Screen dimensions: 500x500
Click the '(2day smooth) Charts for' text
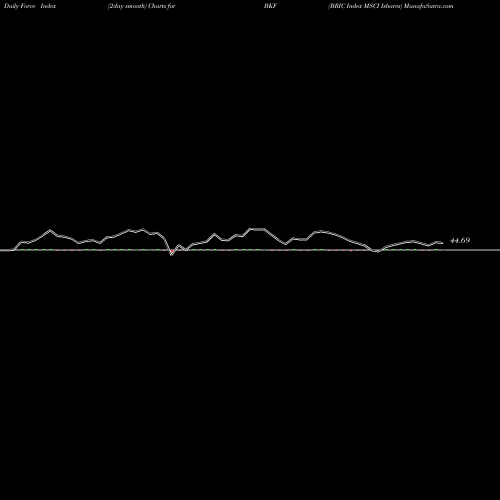[x=142, y=6]
